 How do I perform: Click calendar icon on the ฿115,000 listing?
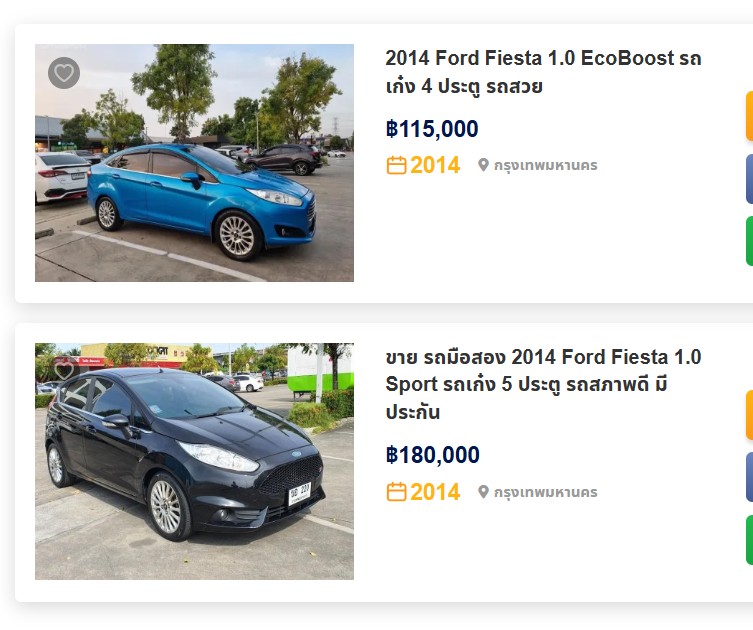(x=396, y=165)
